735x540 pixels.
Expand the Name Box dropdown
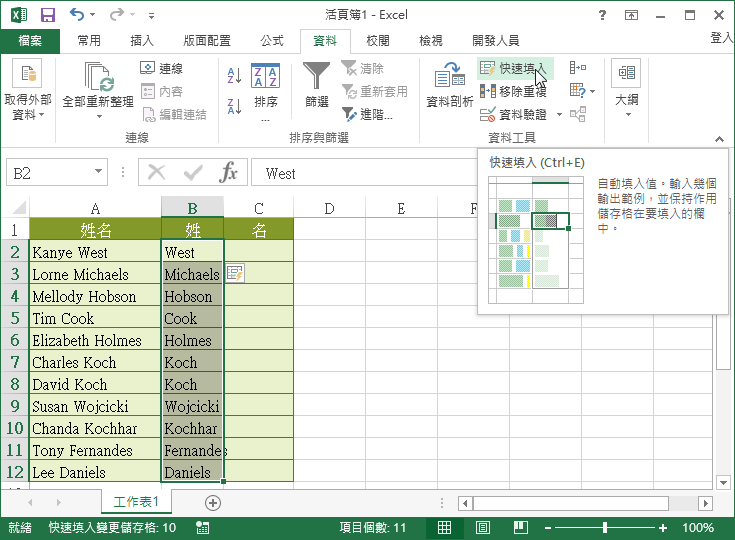98,171
